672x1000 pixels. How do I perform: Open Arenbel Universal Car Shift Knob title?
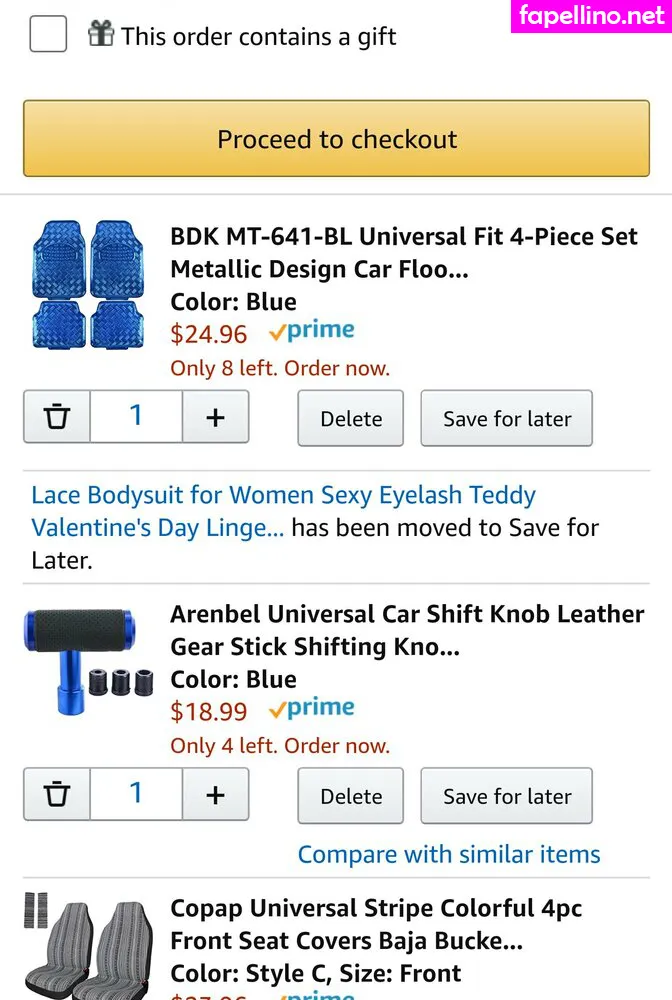[407, 630]
